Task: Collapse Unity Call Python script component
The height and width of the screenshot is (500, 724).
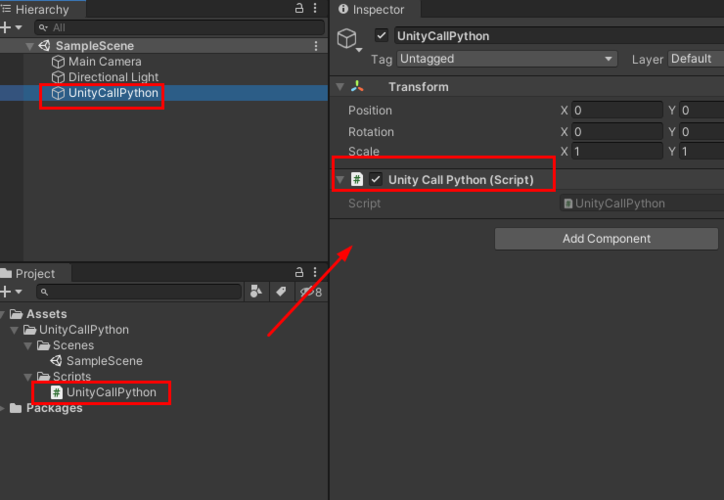Action: [340, 180]
